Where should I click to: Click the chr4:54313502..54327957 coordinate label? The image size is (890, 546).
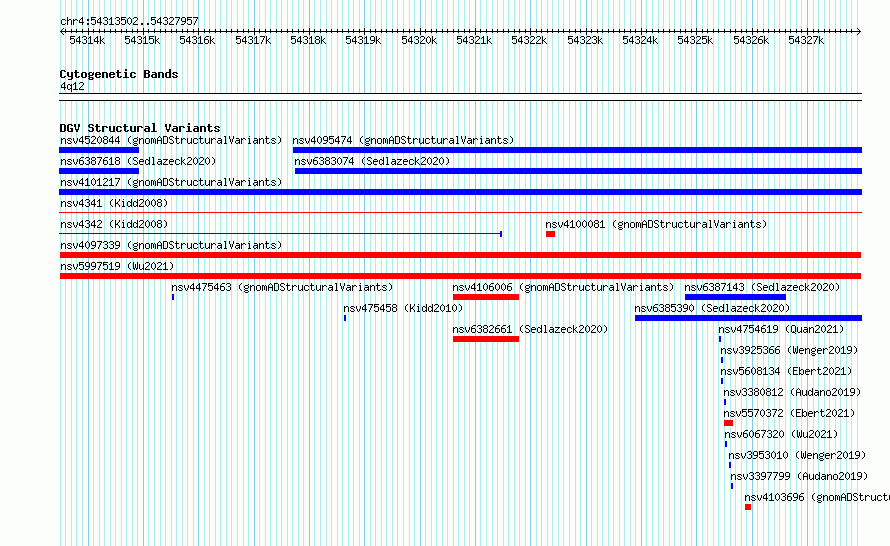129,22
